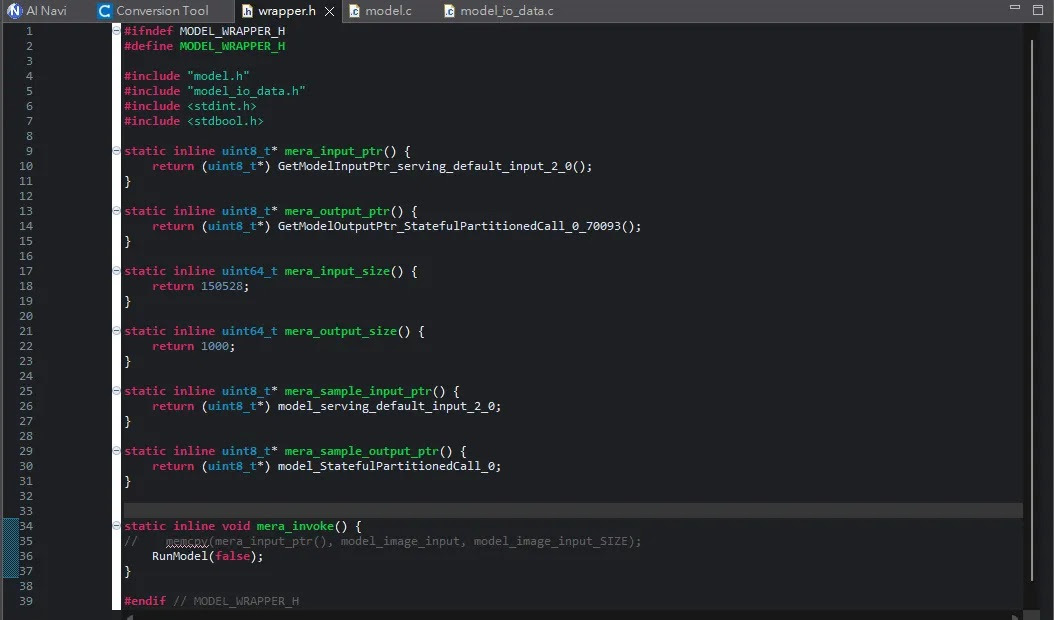This screenshot has width=1054, height=620.
Task: Click the wrapper.h header file icon
Action: [x=248, y=11]
